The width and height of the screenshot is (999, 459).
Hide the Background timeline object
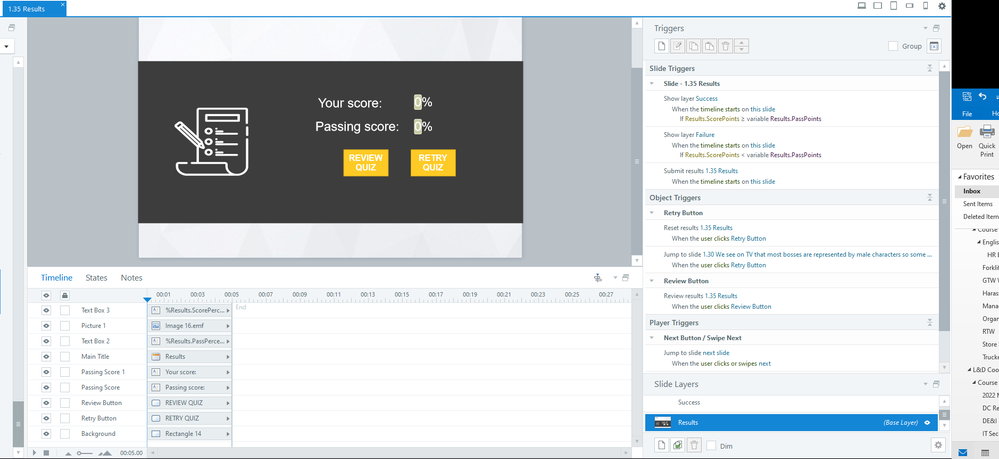46,434
